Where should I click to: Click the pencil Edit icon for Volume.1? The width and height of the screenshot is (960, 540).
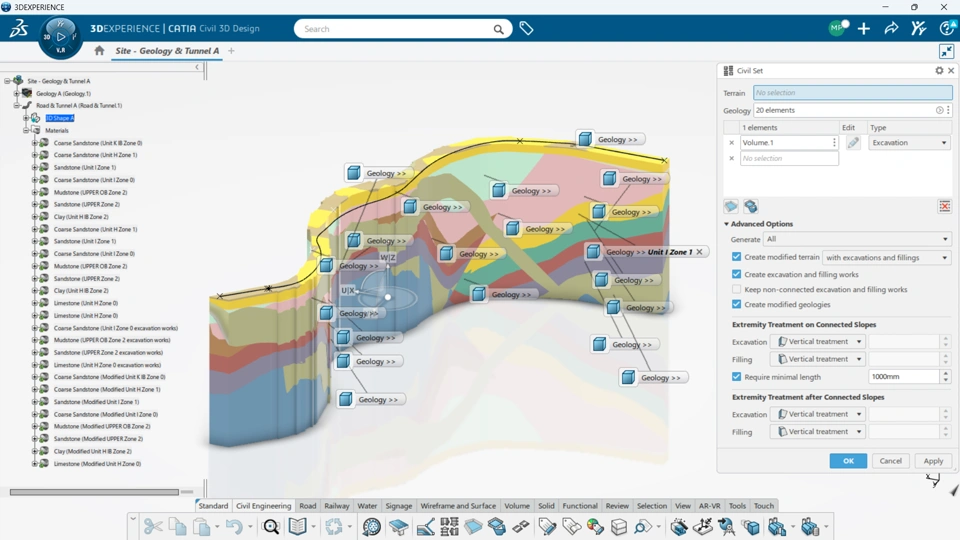click(853, 143)
